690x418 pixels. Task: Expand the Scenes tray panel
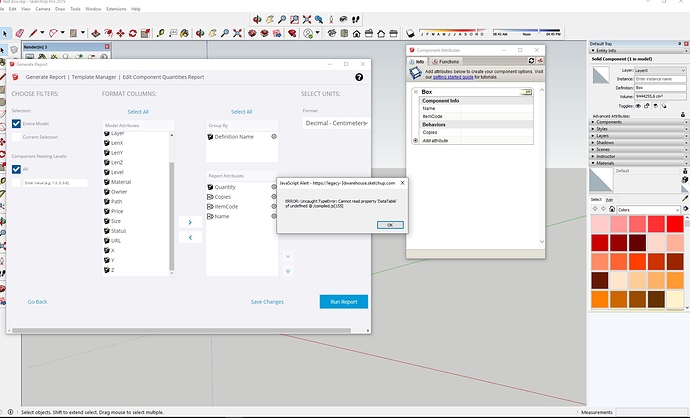(x=638, y=150)
